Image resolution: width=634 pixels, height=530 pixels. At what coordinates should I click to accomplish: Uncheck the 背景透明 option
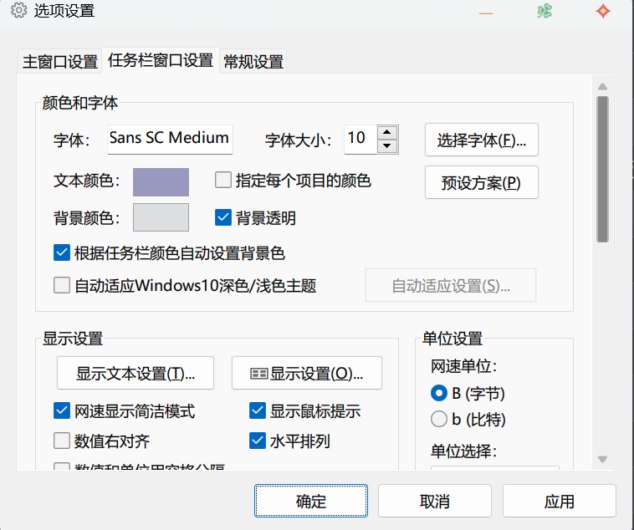click(x=224, y=217)
